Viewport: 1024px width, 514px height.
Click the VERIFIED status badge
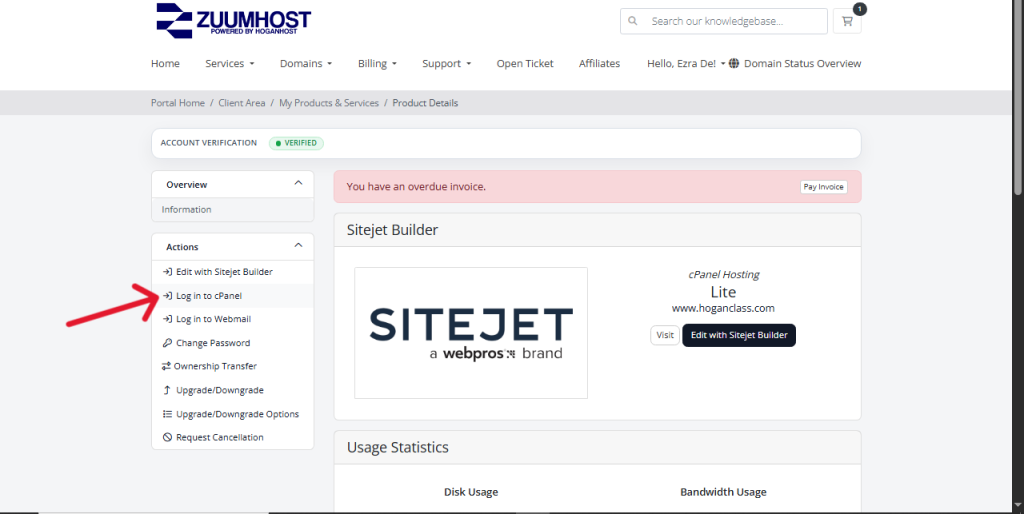click(296, 143)
